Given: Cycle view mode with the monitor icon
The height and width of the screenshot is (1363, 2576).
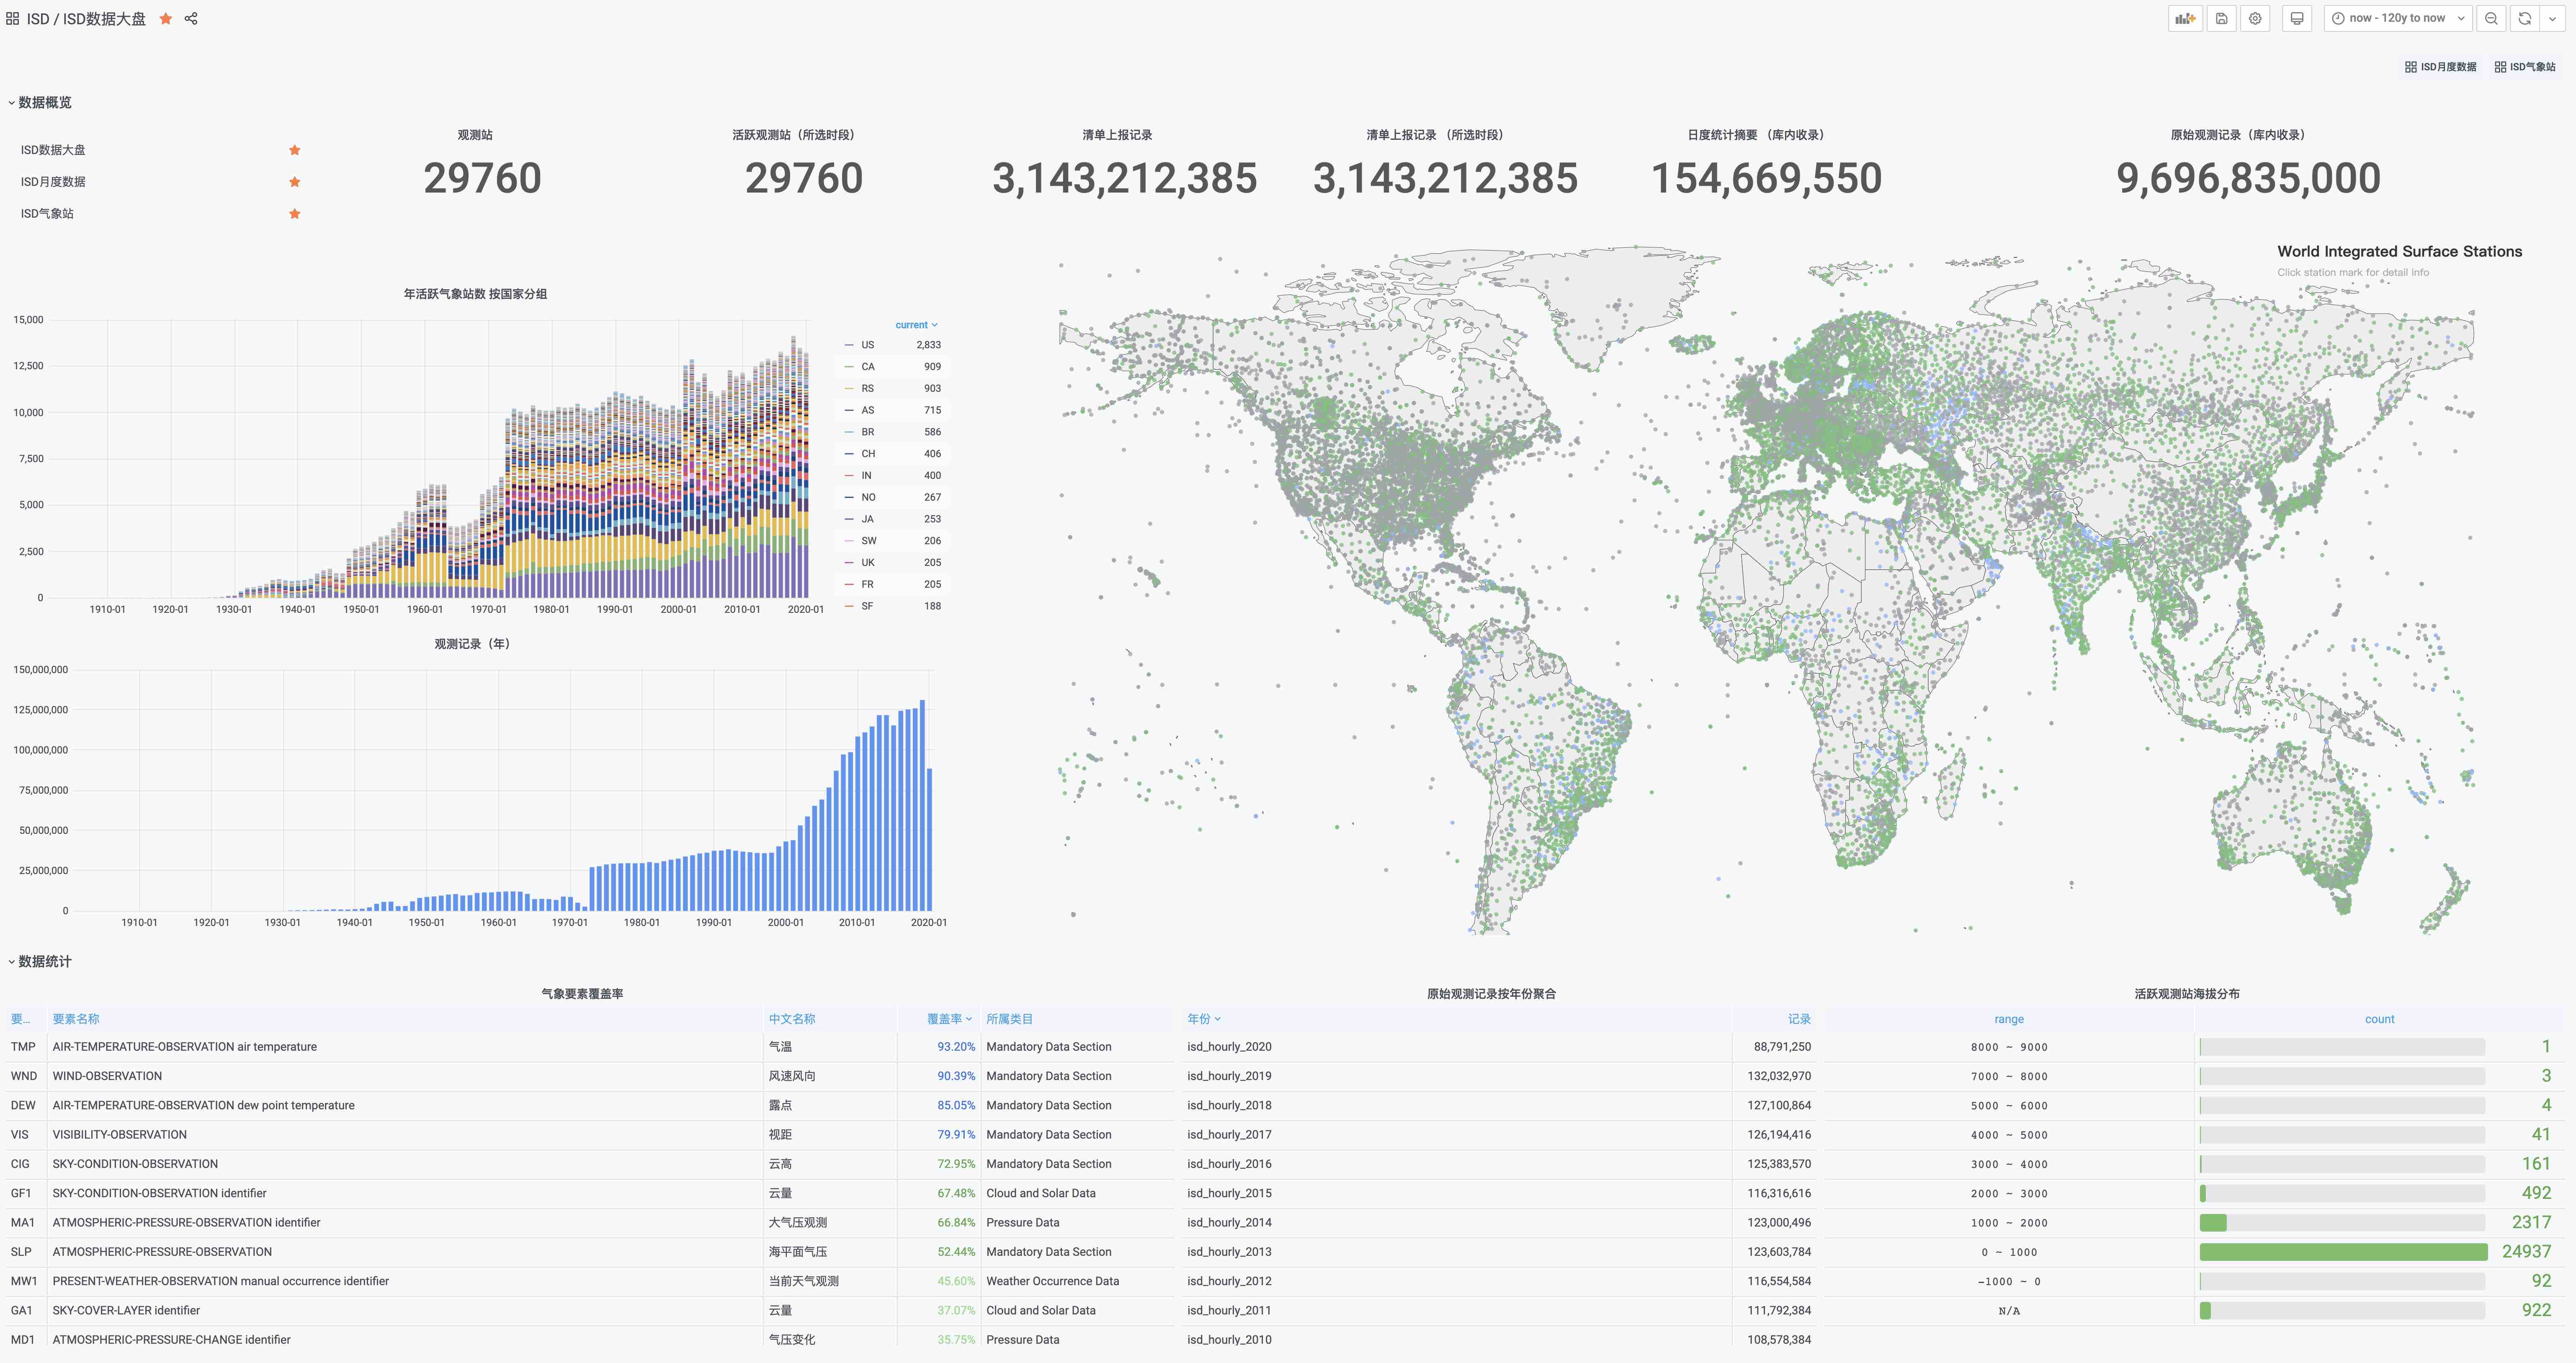Looking at the screenshot, I should tap(2297, 18).
